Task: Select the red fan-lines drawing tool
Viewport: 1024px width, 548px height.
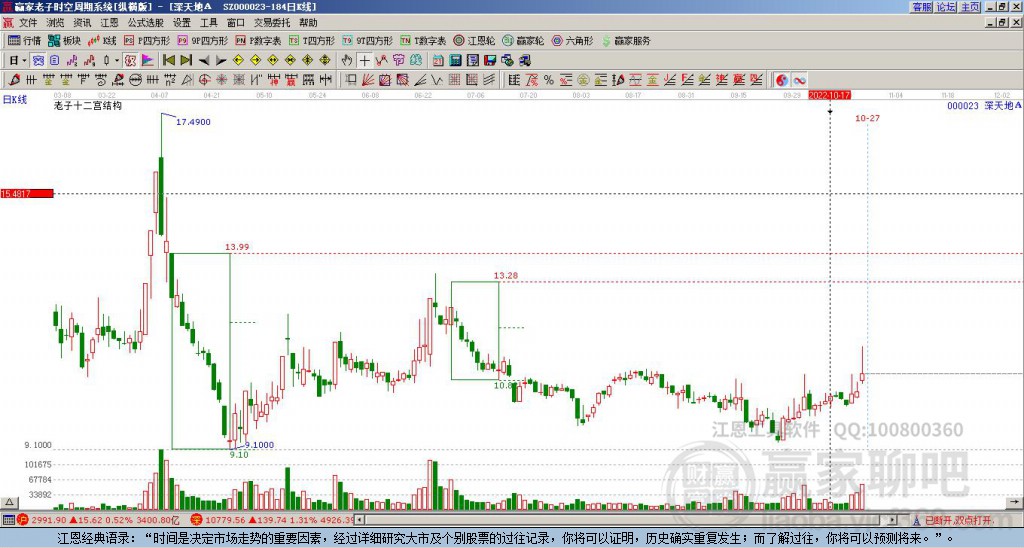Action: pyautogui.click(x=368, y=80)
